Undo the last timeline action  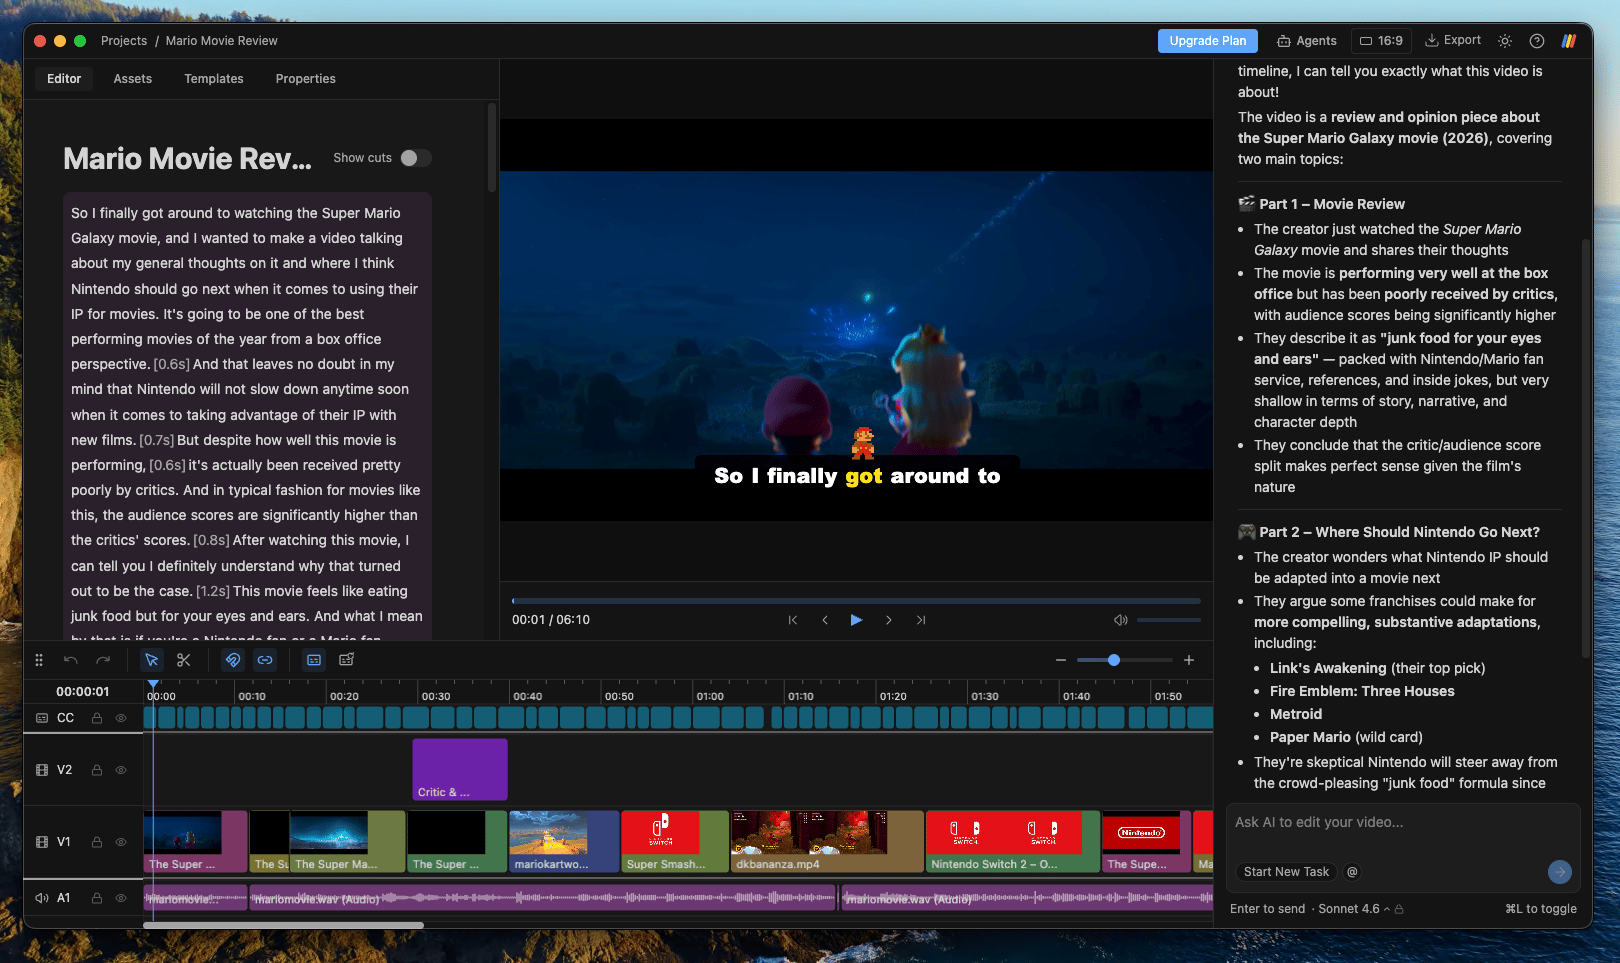tap(71, 660)
